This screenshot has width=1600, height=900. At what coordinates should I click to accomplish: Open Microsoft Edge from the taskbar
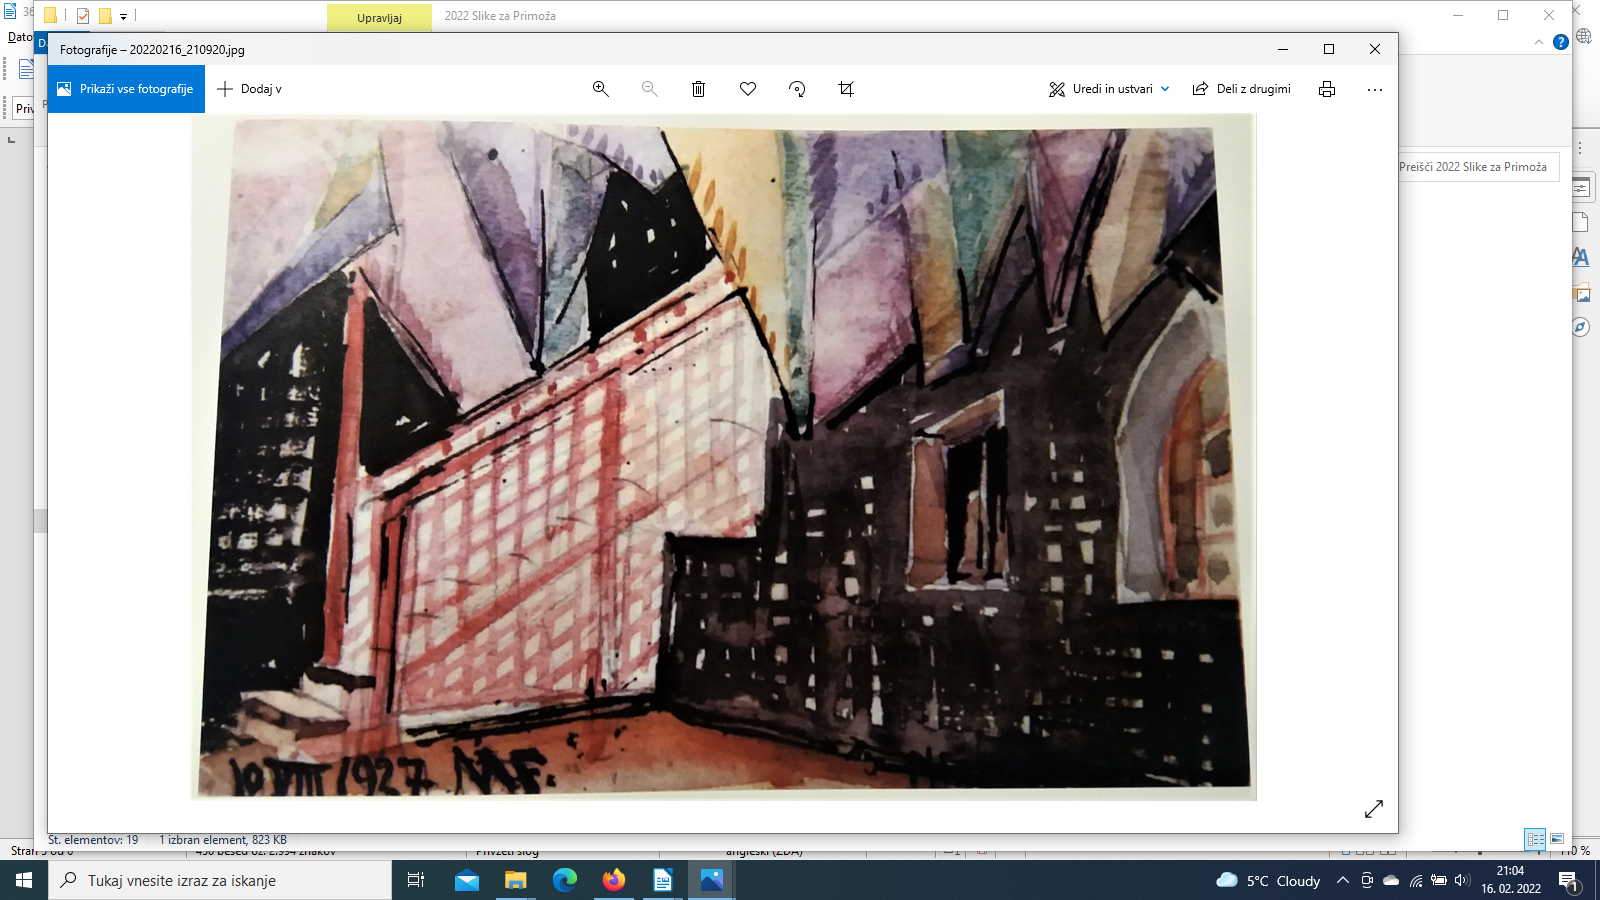point(565,880)
